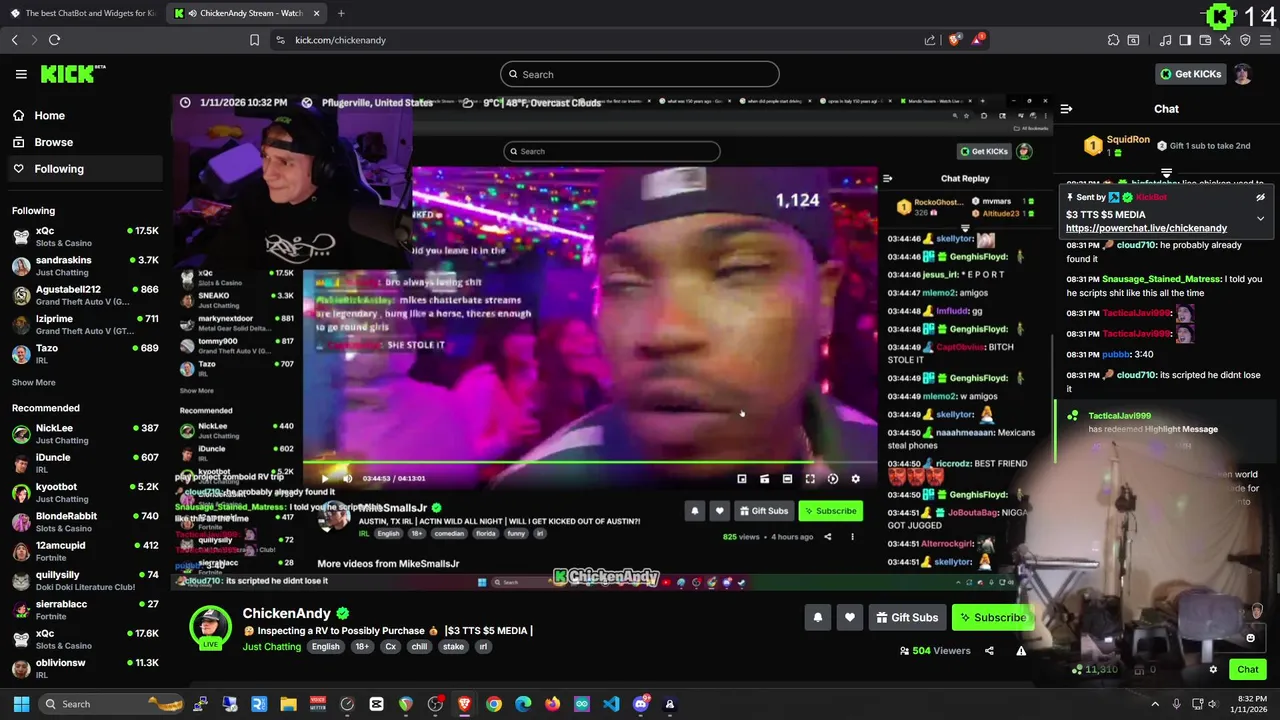Share the ChickenAndy stream

(989, 651)
